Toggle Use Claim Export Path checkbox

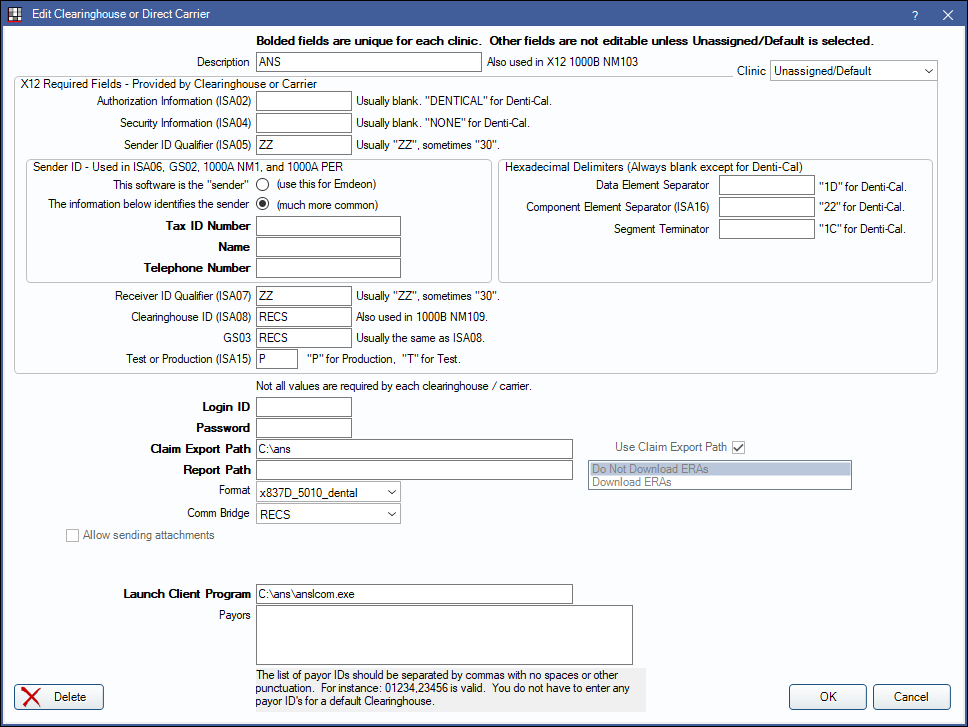738,447
